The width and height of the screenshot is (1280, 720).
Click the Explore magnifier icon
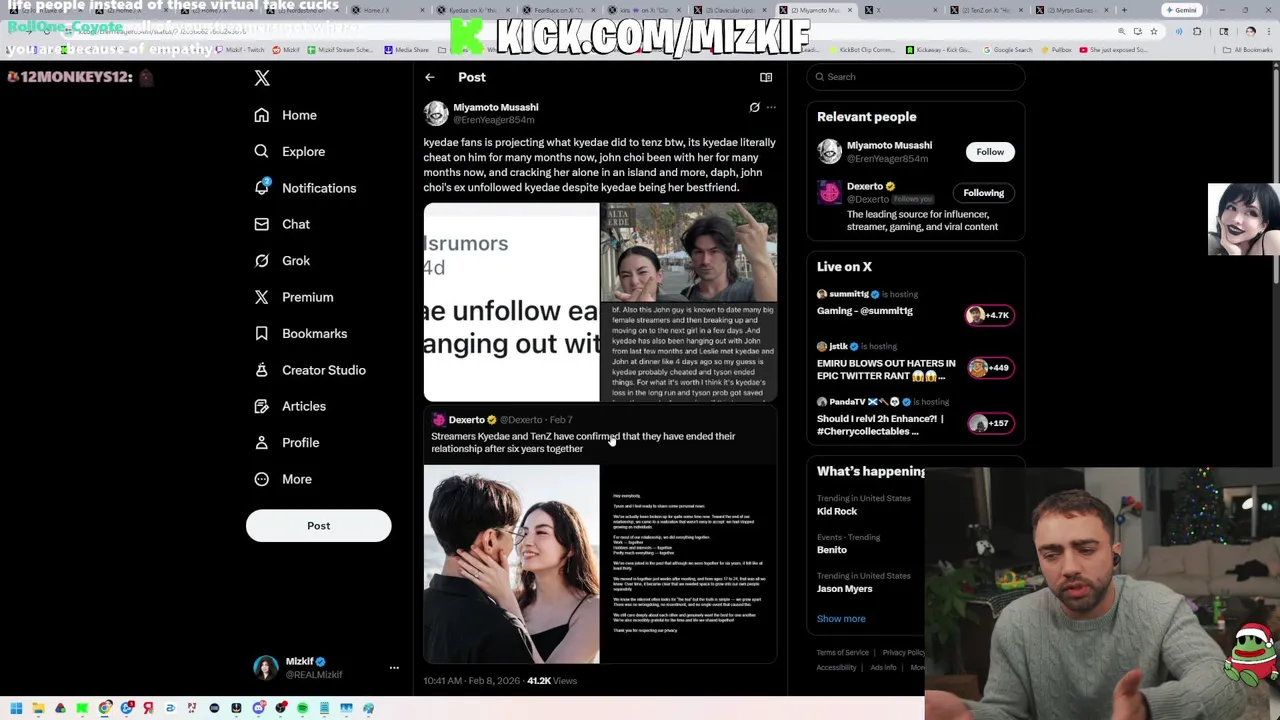pos(262,151)
